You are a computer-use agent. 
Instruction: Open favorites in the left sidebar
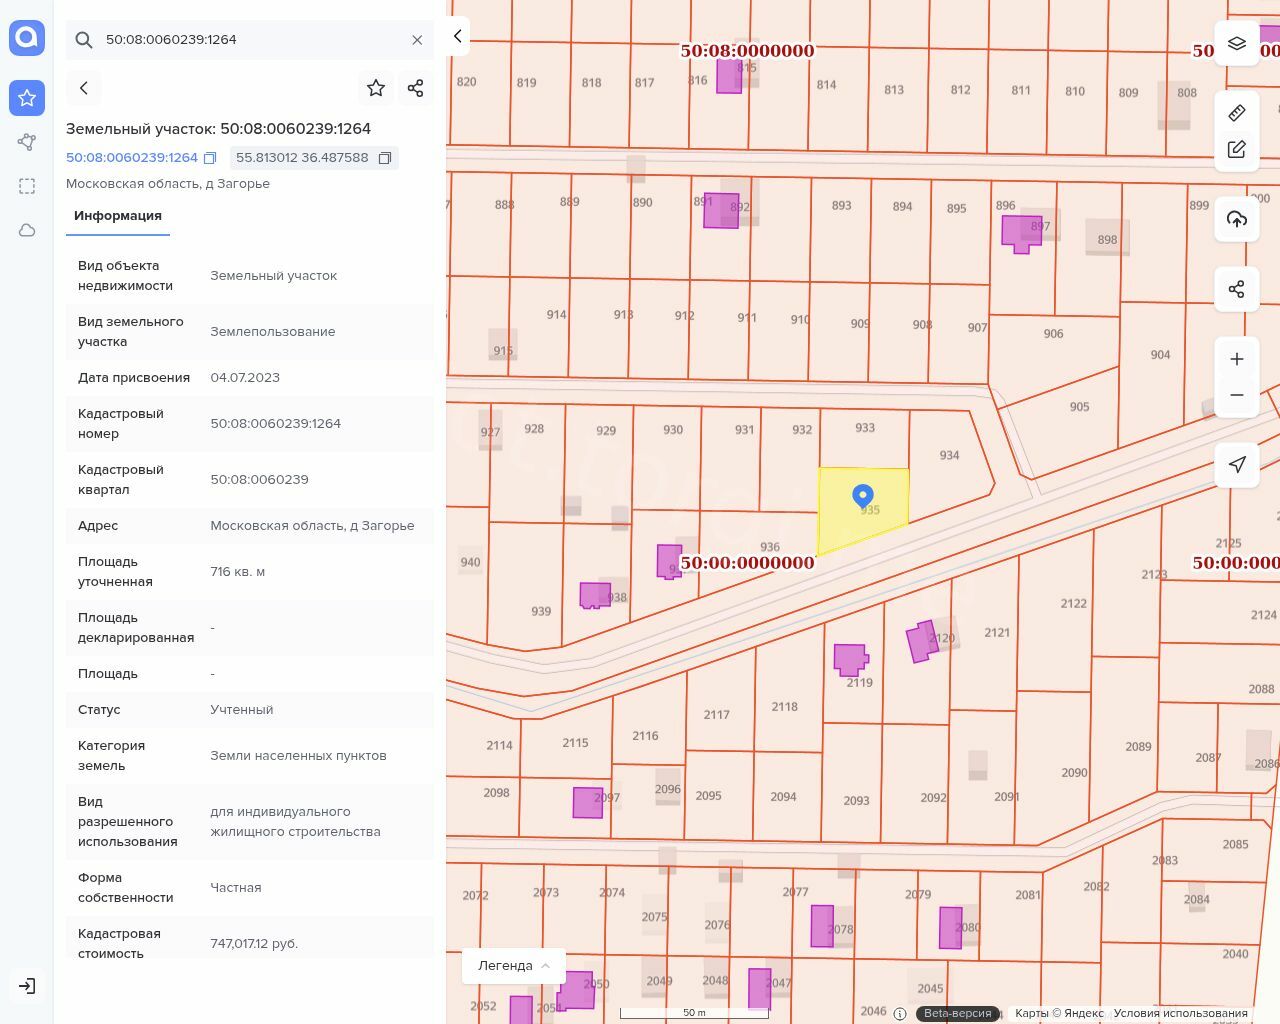point(27,98)
